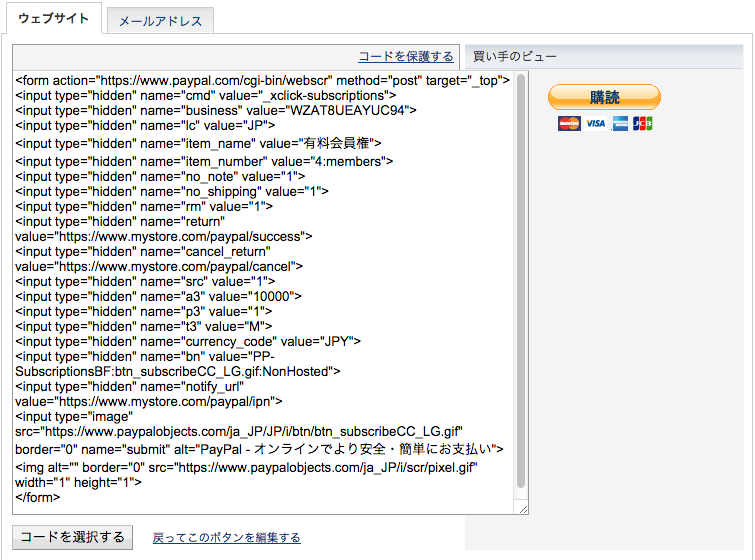Screen dimensions: 755x560
Task: Click the JCB card icon
Action: (642, 124)
